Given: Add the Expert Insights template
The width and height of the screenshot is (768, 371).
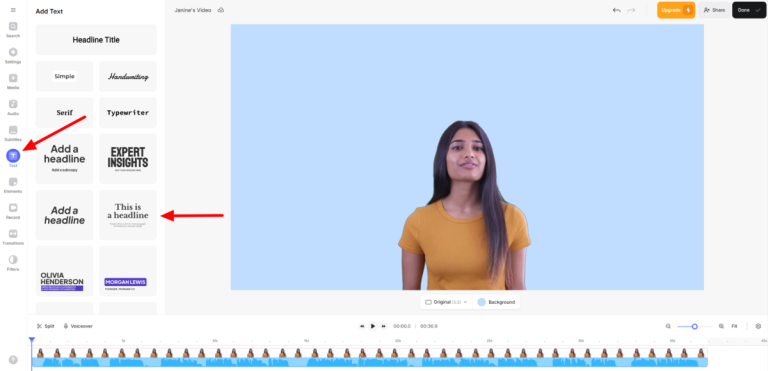Looking at the screenshot, I should point(128,159).
